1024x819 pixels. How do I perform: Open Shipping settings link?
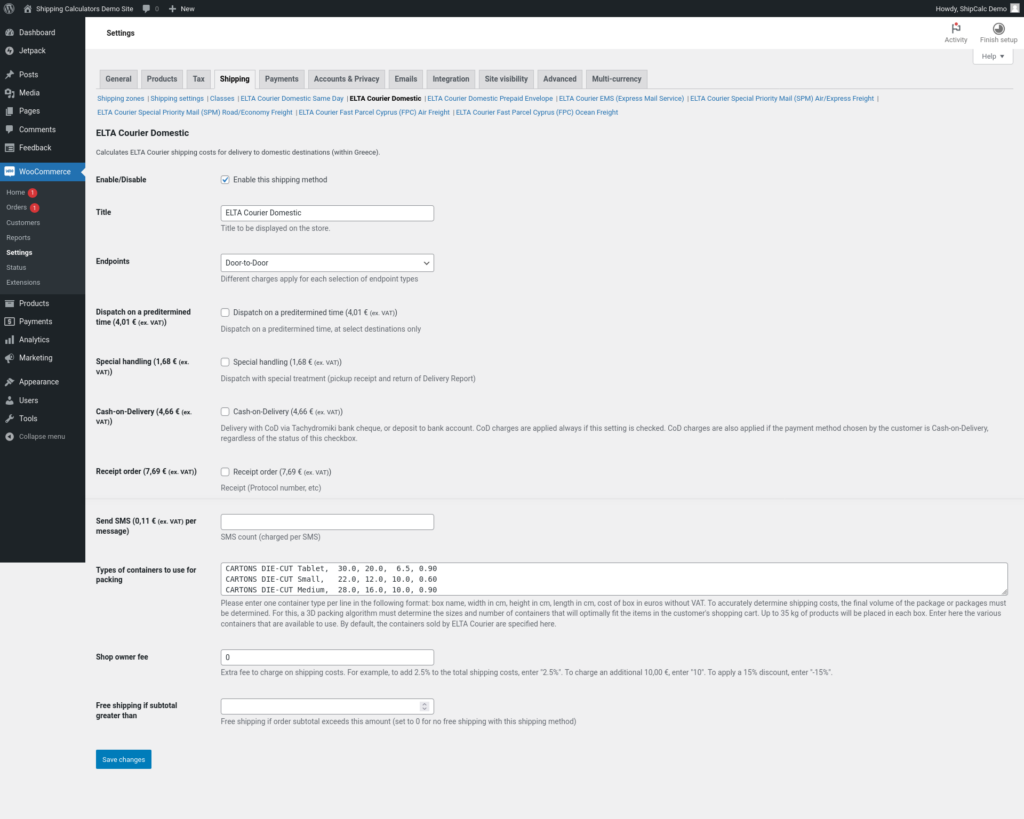pyautogui.click(x=177, y=99)
